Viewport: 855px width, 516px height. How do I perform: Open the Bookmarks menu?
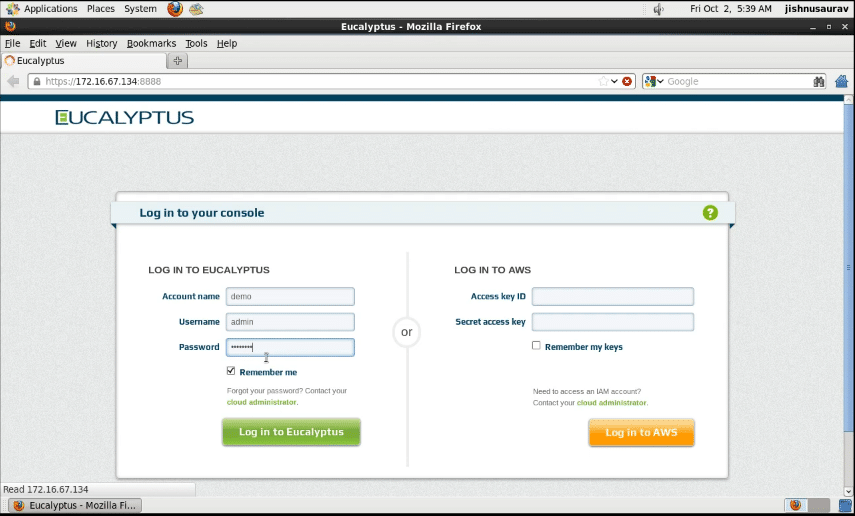pos(151,43)
